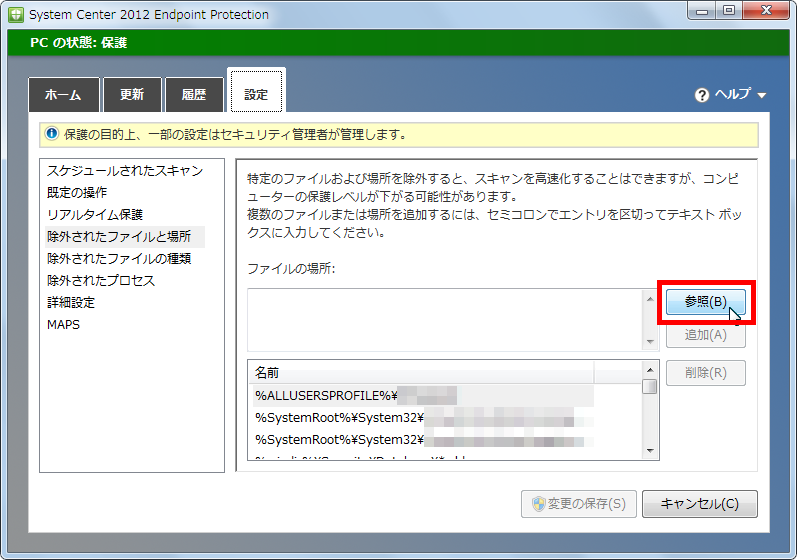Select 除外されたファイルと場所 item

(x=125, y=237)
